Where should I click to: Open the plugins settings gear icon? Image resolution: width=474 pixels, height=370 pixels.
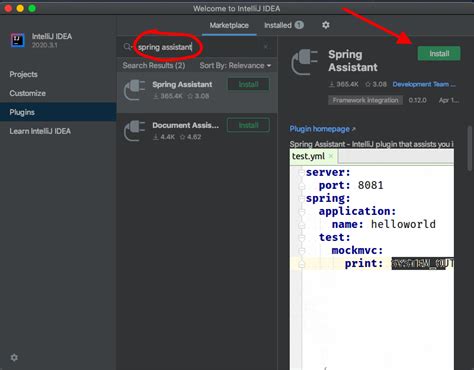click(x=326, y=25)
